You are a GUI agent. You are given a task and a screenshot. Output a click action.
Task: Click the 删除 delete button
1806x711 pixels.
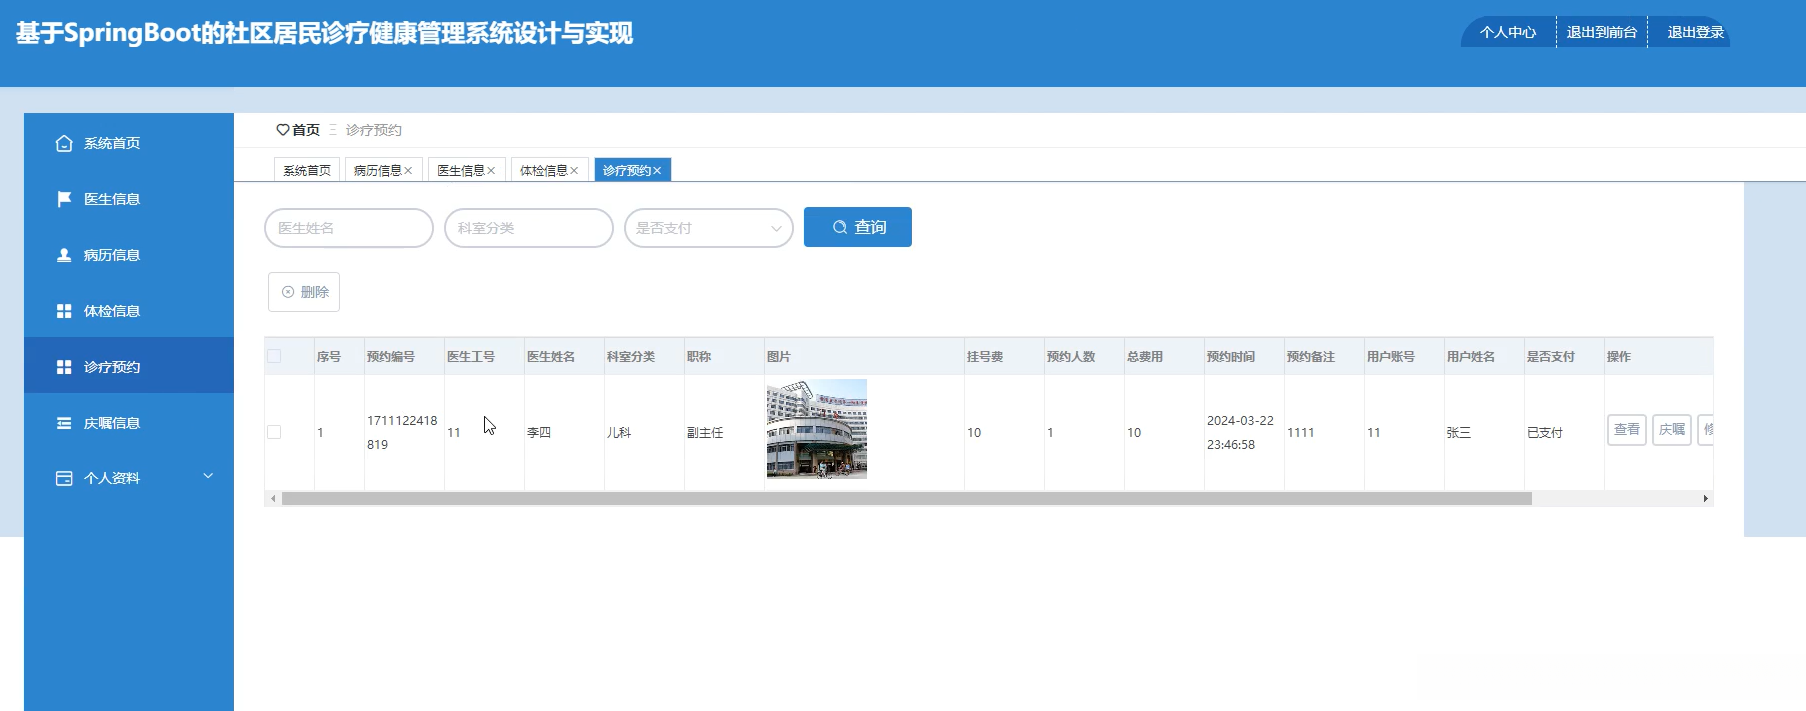[x=304, y=292]
